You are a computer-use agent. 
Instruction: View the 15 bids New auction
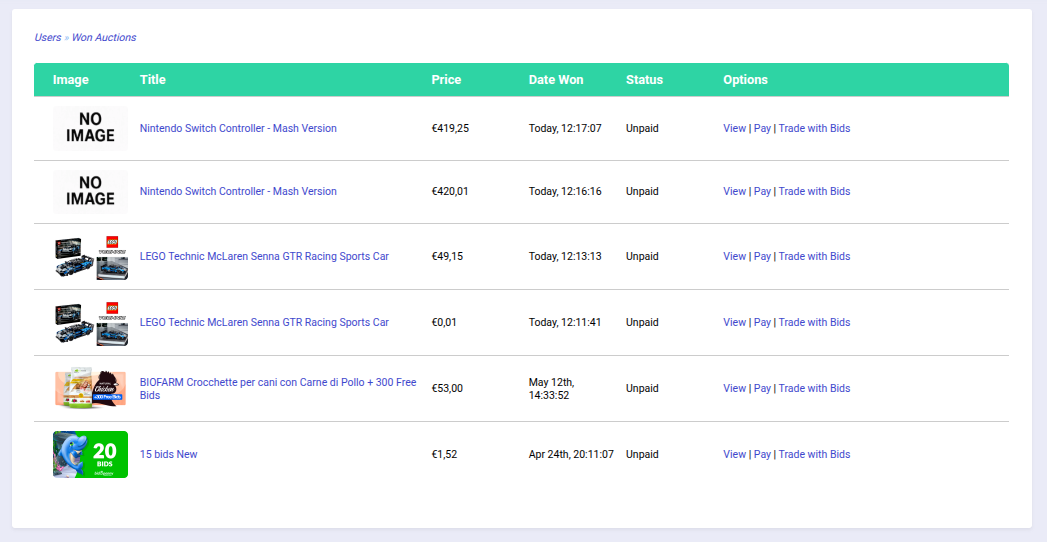pyautogui.click(x=734, y=455)
